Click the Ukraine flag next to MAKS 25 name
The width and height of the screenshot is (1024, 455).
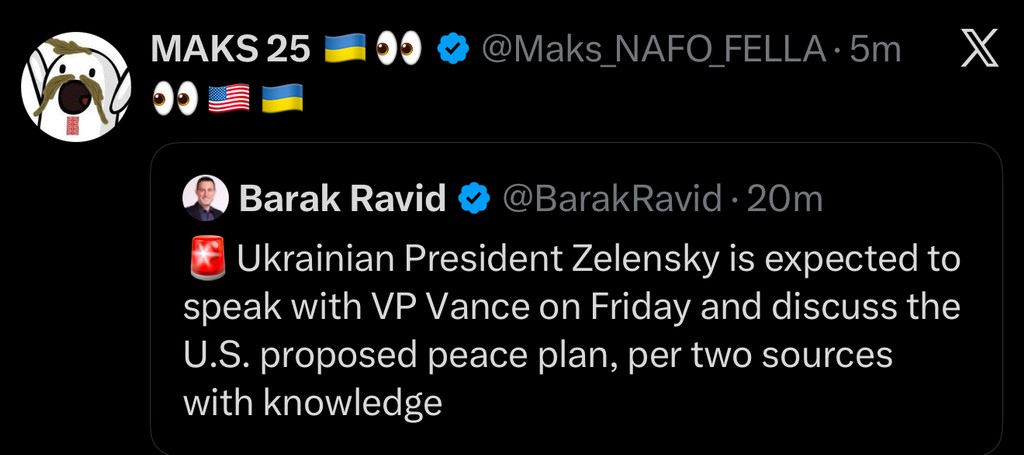[346, 47]
